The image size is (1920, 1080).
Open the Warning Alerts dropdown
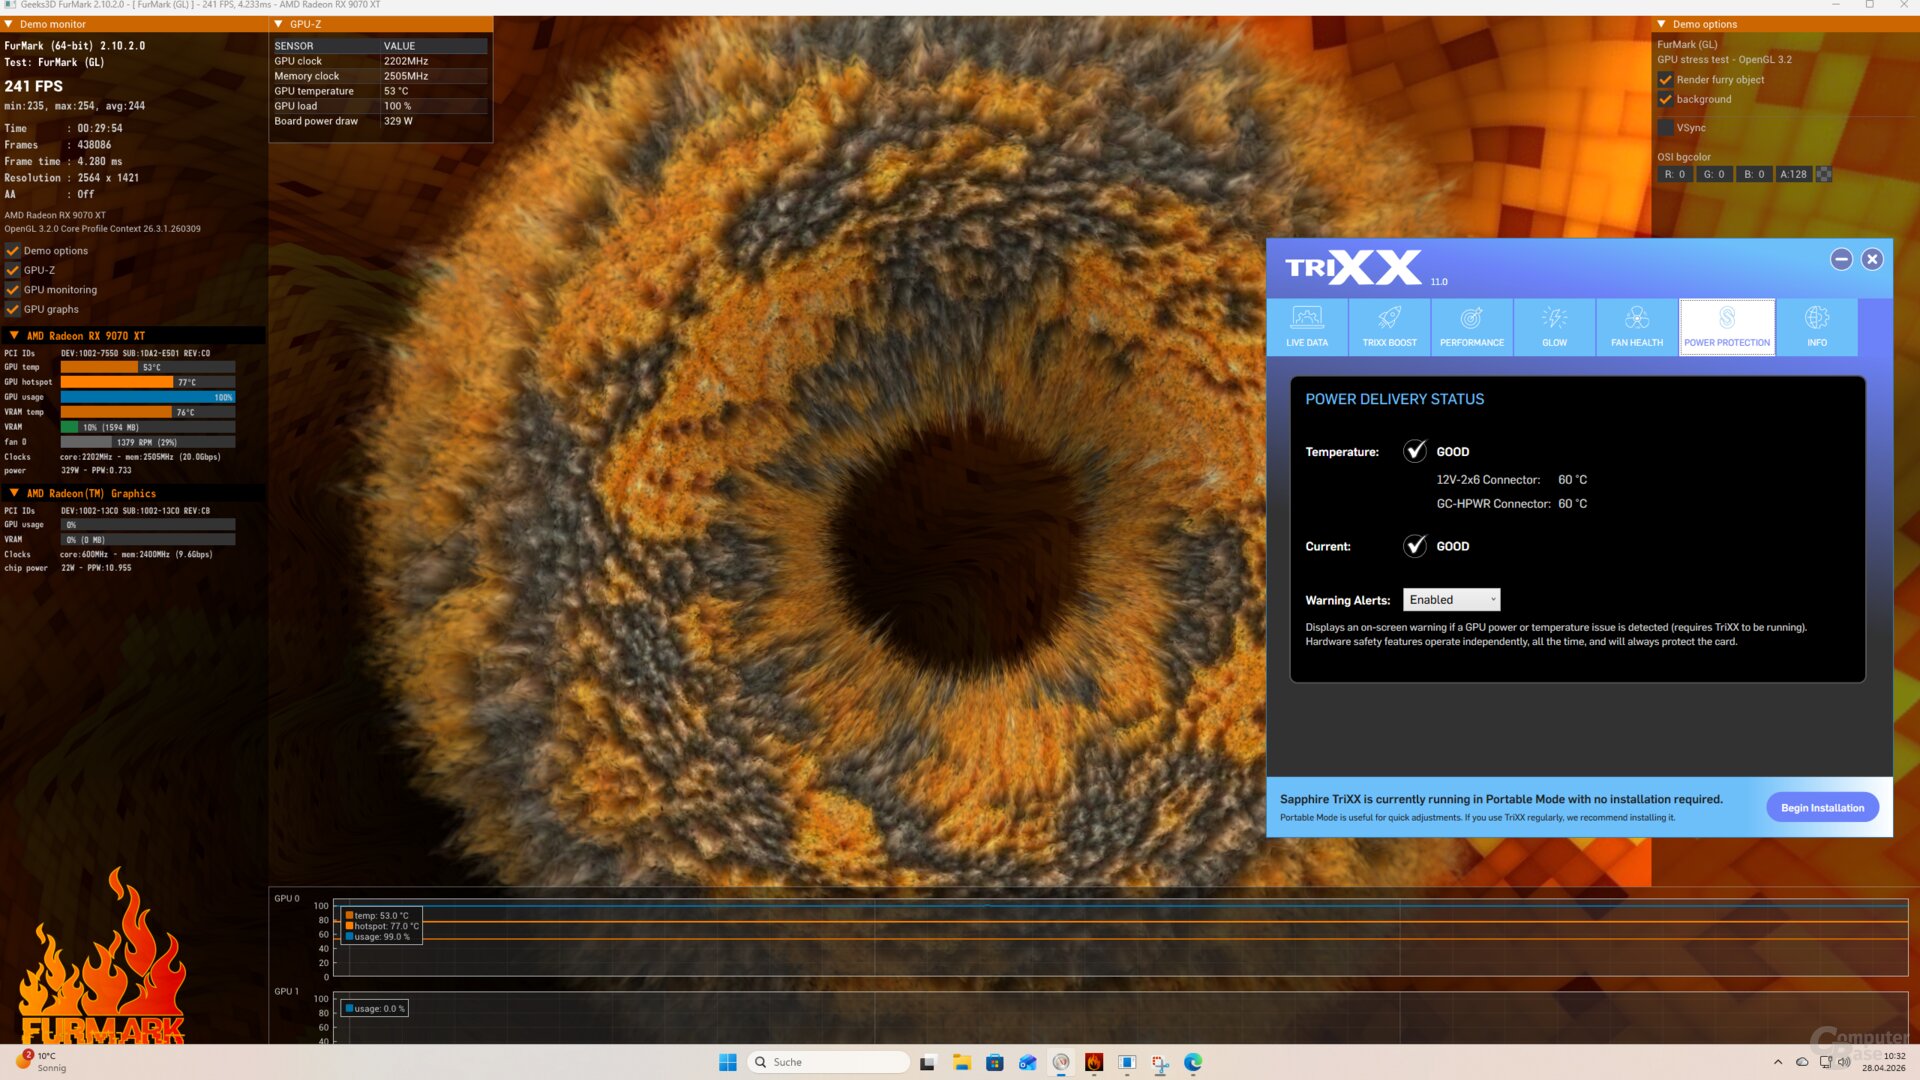pyautogui.click(x=1451, y=600)
